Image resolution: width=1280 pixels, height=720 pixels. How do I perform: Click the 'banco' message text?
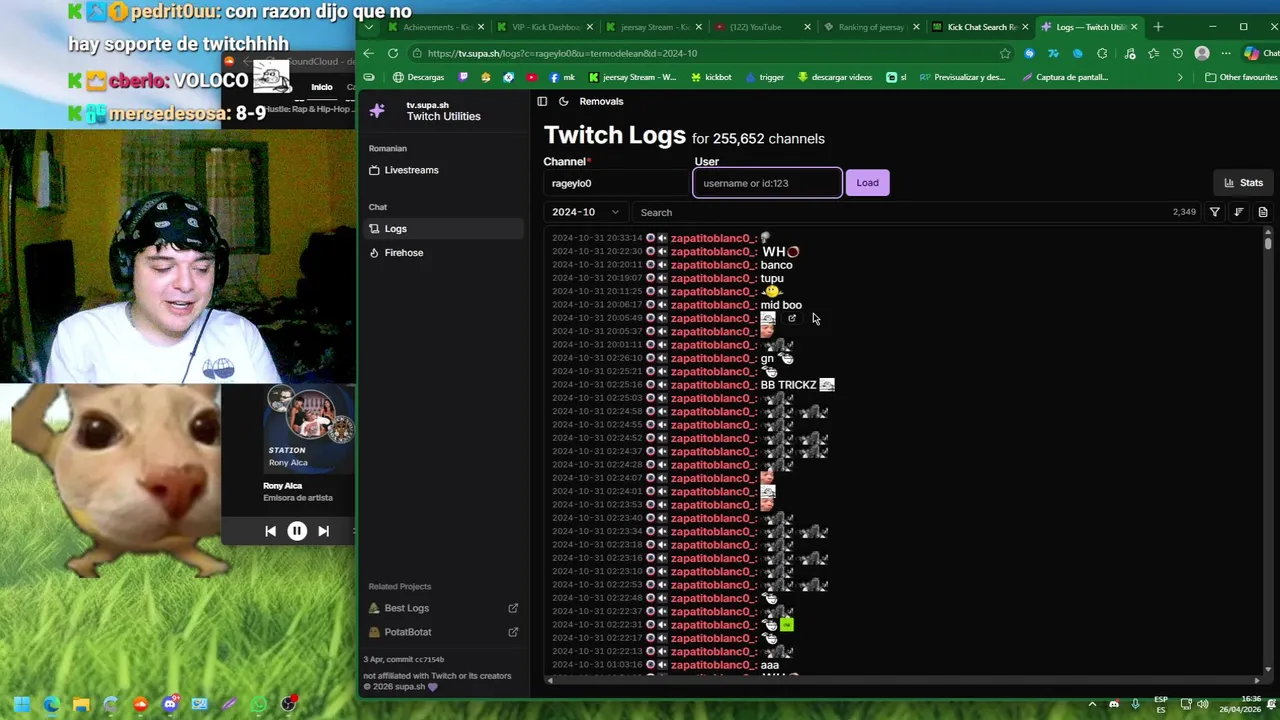coord(776,265)
